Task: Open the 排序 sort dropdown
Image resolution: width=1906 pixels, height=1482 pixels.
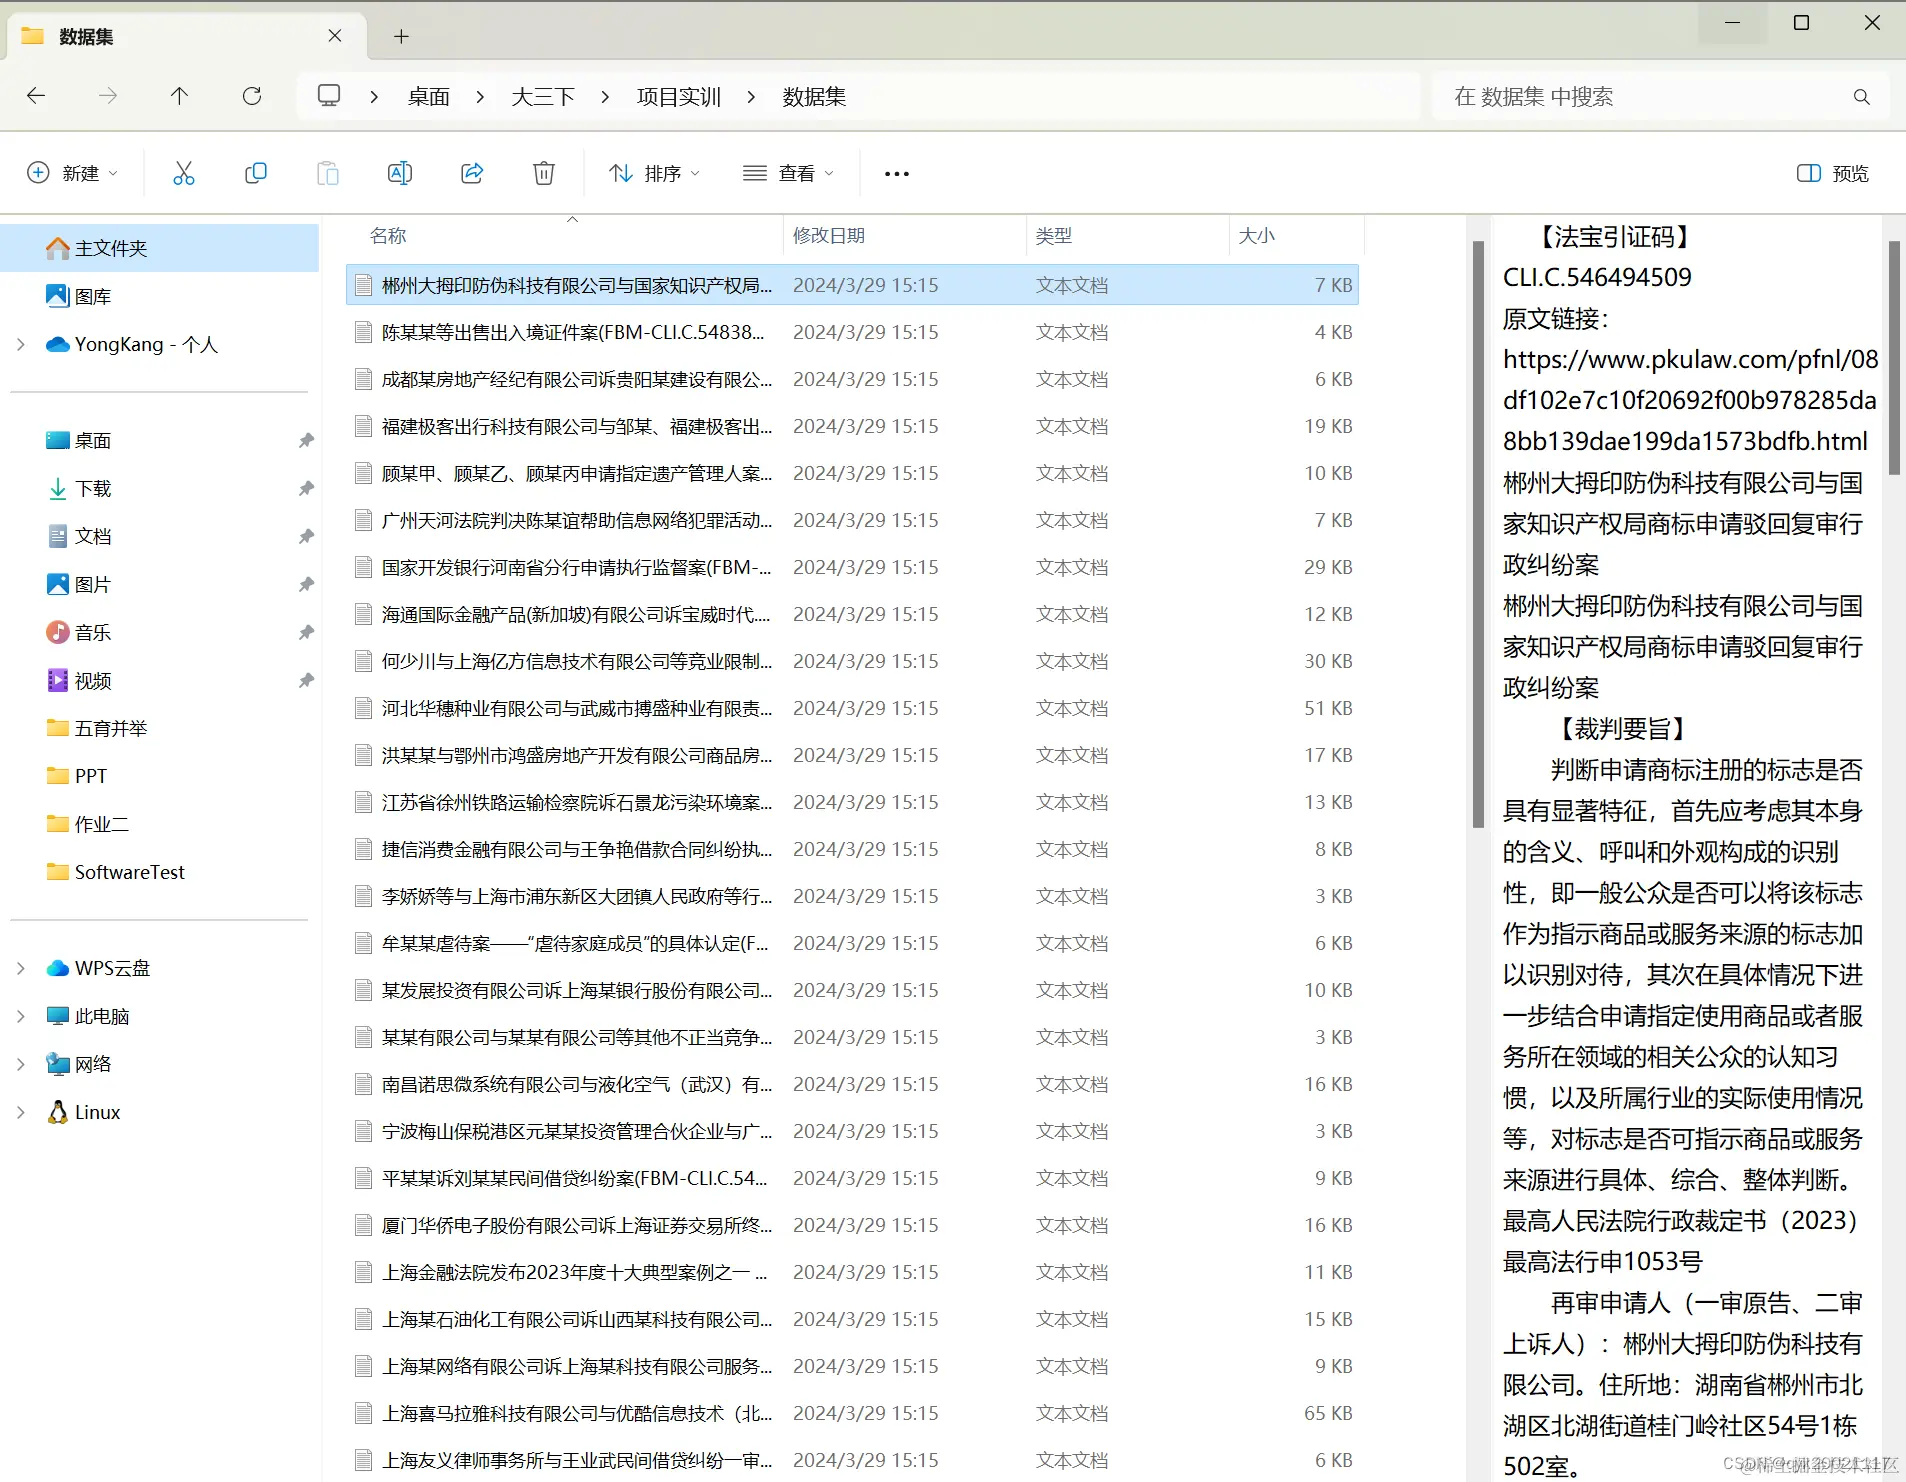Action: pyautogui.click(x=654, y=173)
